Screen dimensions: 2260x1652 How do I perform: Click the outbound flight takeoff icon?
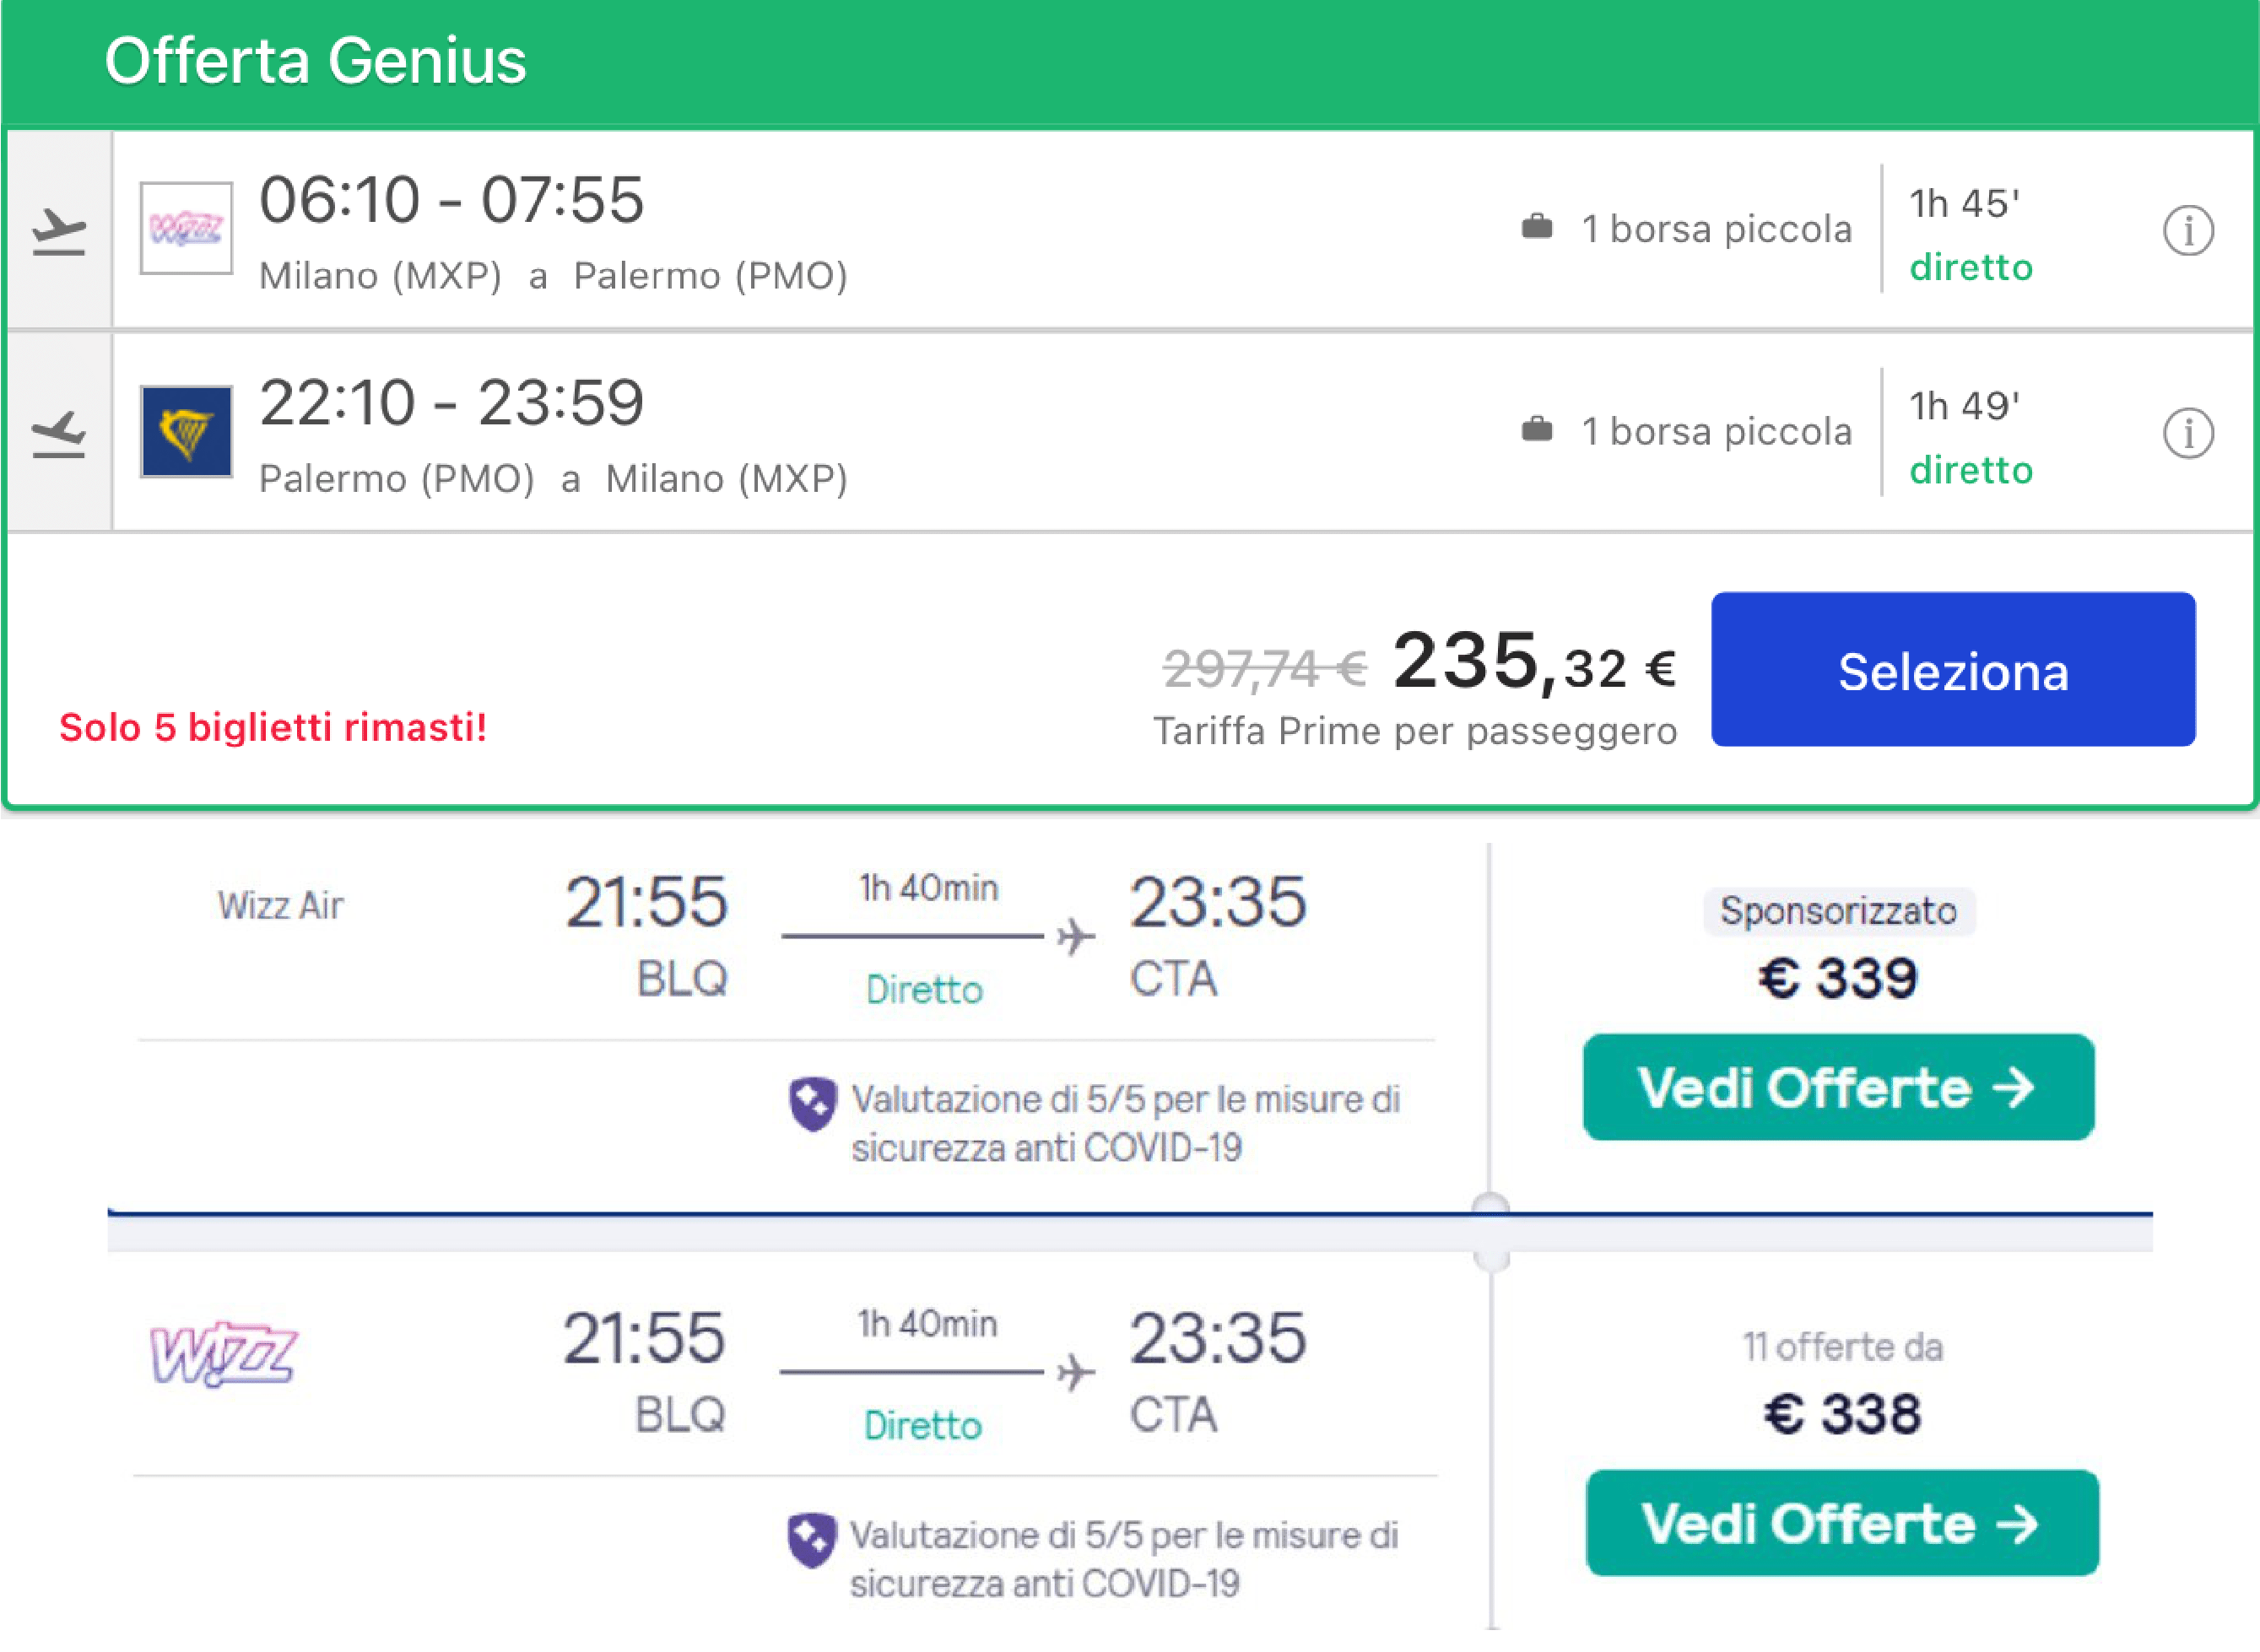(58, 231)
